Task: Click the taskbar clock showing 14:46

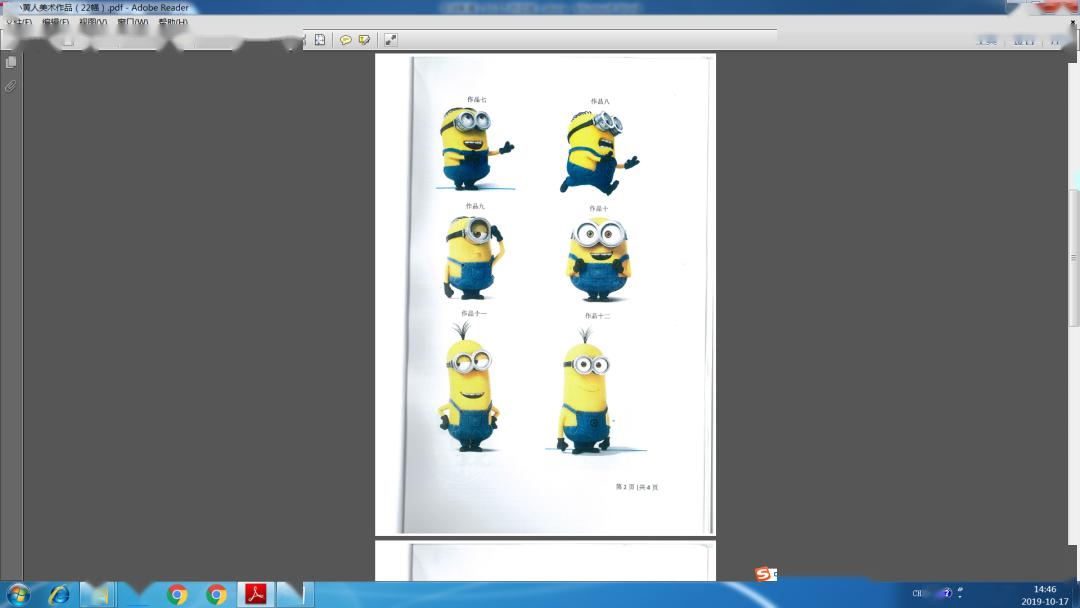Action: 1044,595
